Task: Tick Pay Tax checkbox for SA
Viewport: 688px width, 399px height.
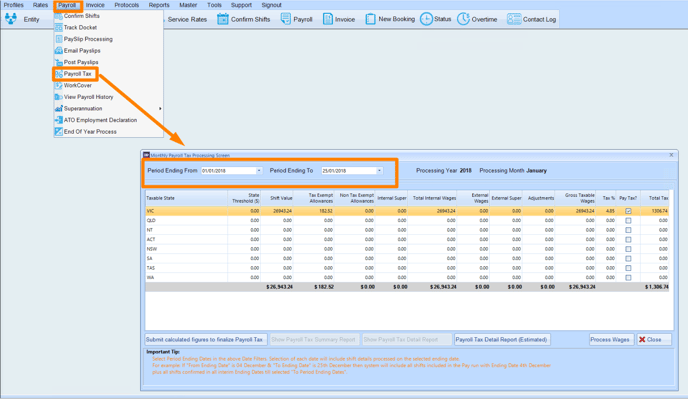Action: coord(628,259)
